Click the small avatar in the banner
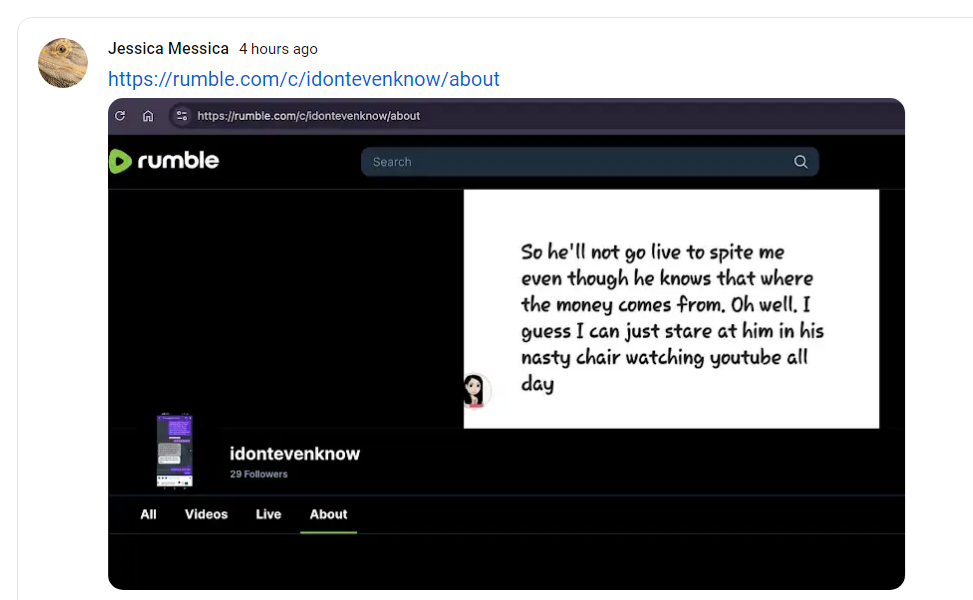The image size is (973, 600). [x=476, y=390]
